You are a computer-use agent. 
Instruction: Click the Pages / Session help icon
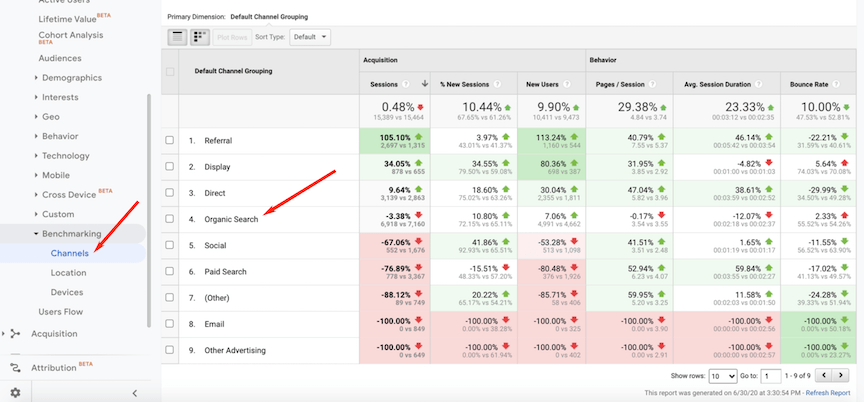652,84
